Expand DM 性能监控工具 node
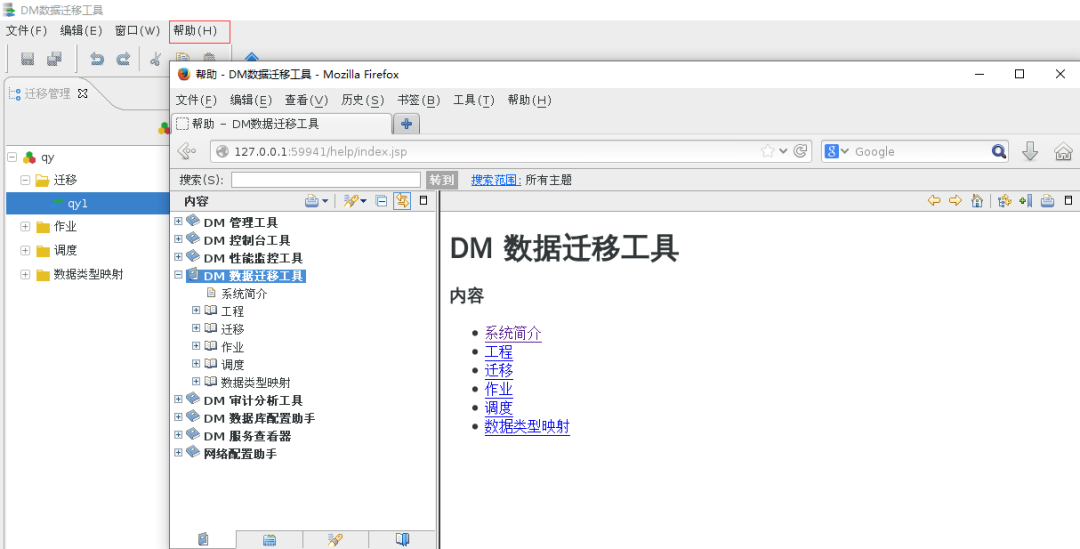Viewport: 1080px width, 549px height. (x=178, y=257)
